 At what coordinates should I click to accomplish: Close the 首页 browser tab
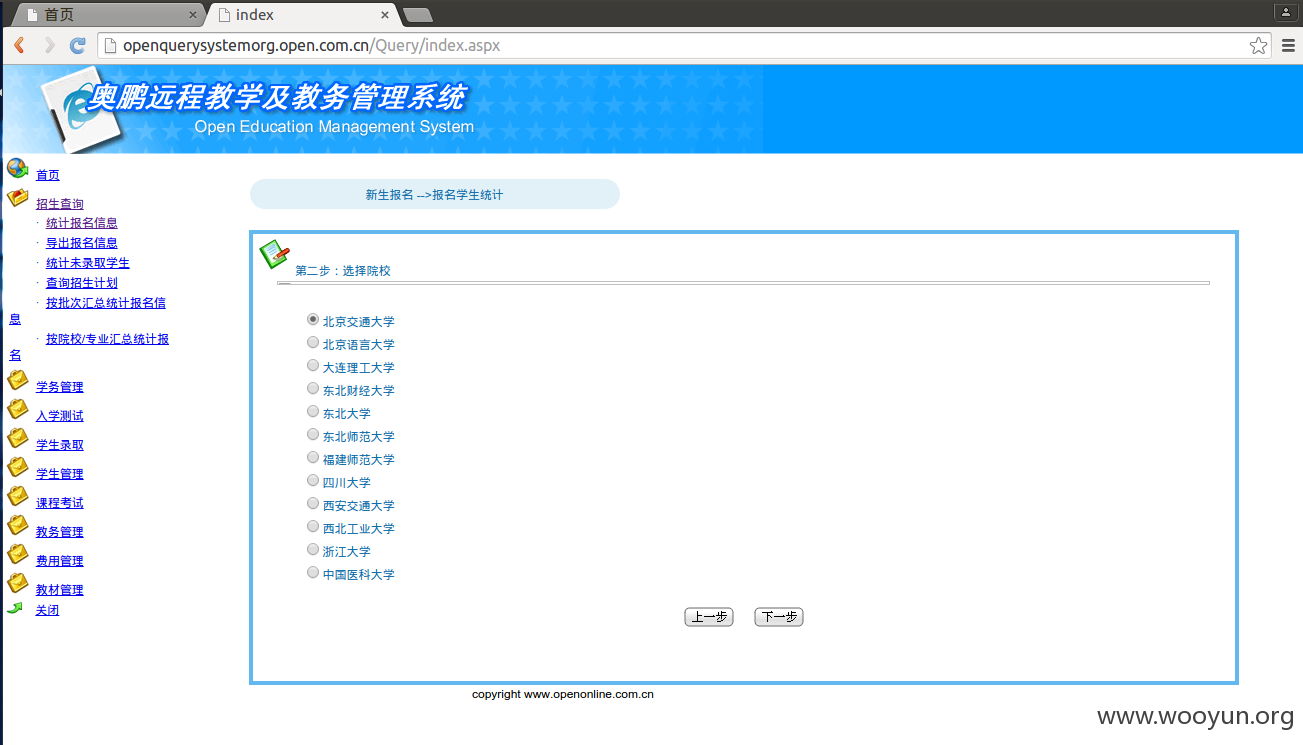coord(192,15)
